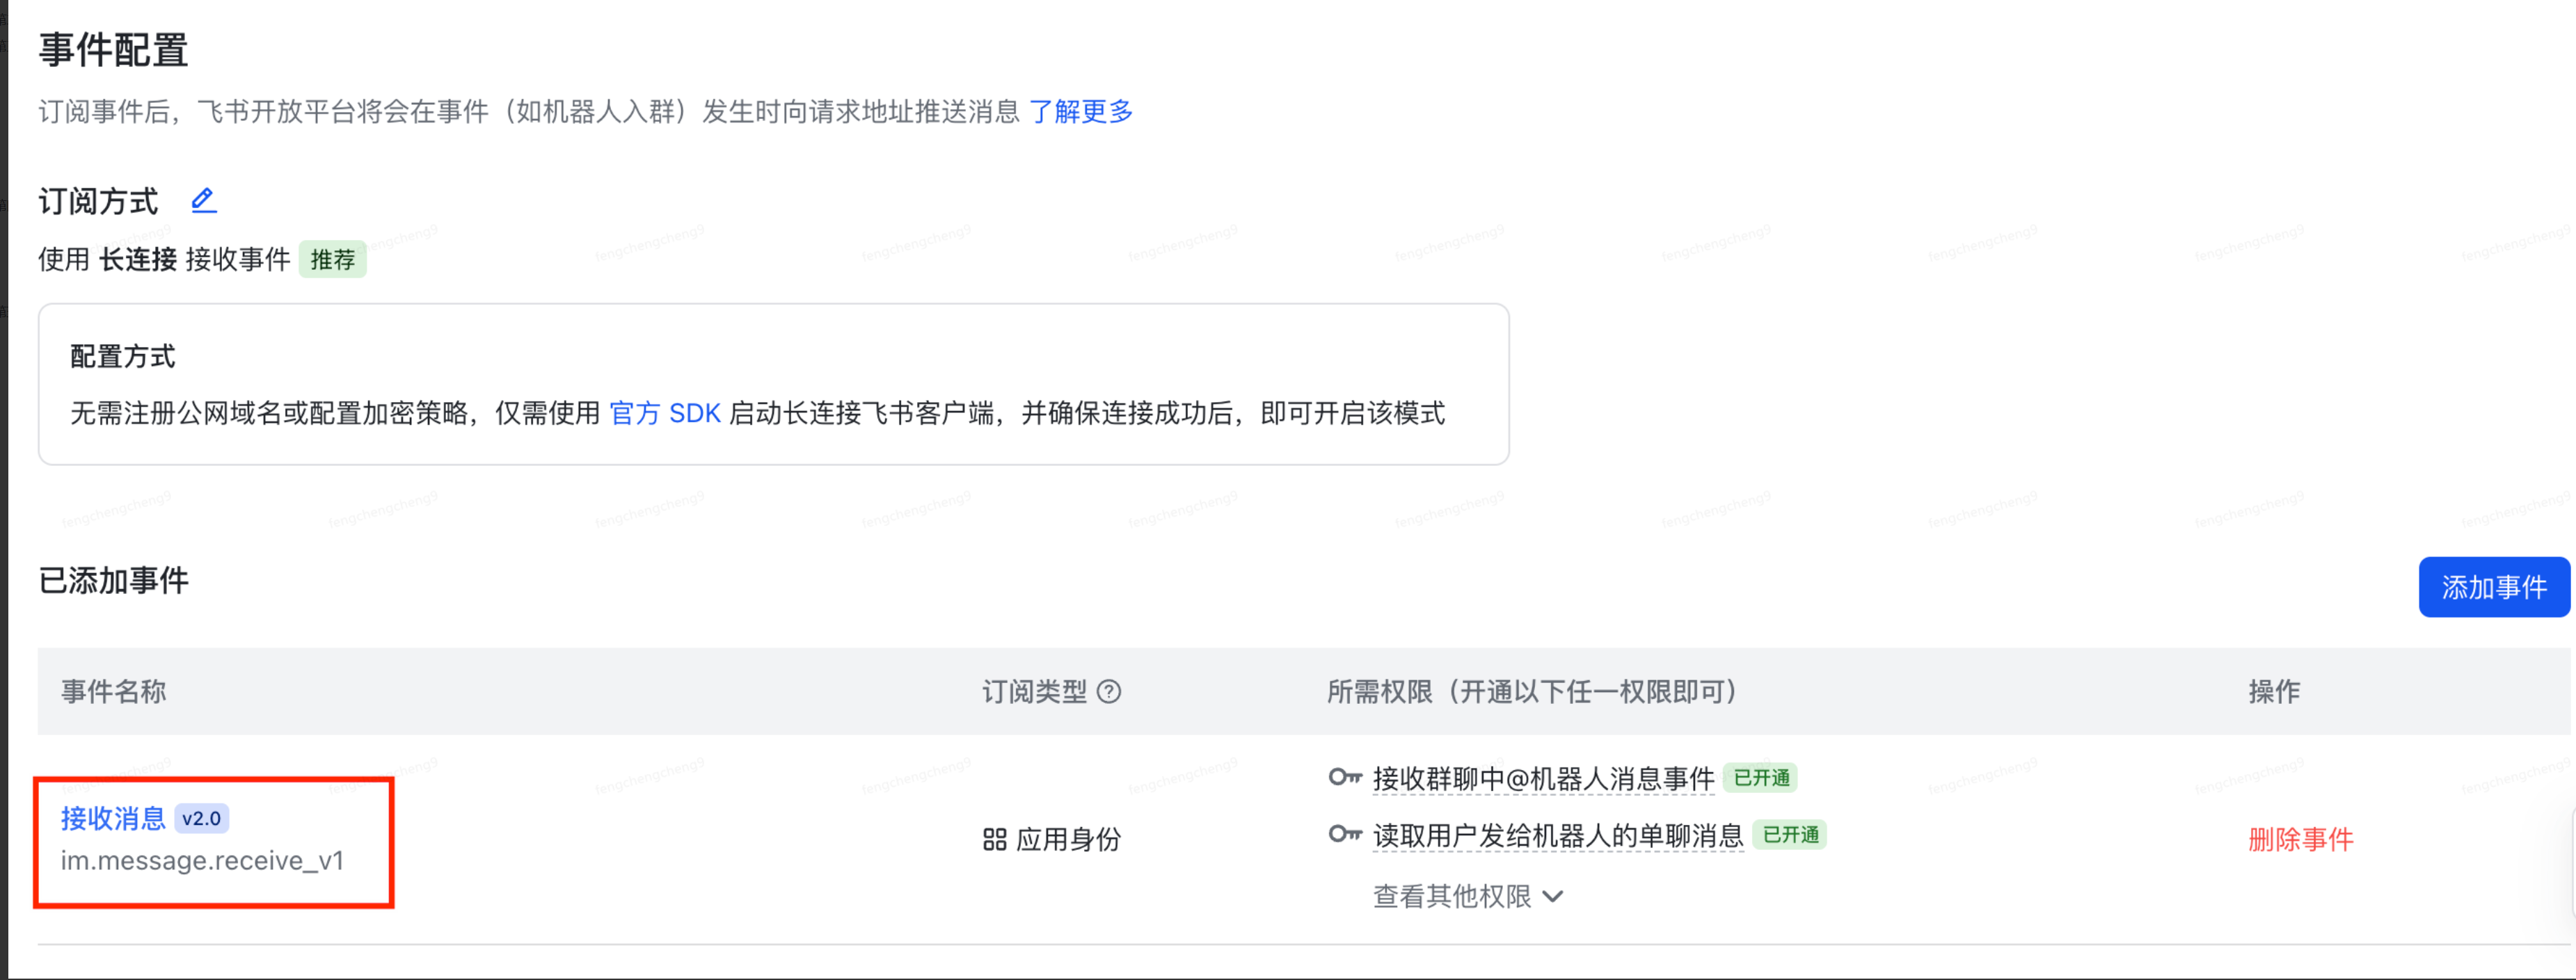Click 删除事件 to delete the event
This screenshot has width=2576, height=980.
[x=2301, y=840]
